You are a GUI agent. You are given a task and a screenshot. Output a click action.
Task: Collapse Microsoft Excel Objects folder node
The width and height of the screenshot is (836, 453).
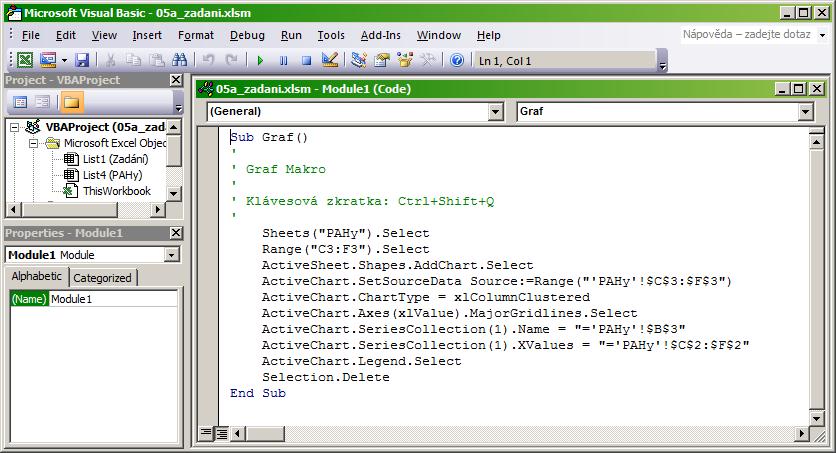tap(33, 143)
